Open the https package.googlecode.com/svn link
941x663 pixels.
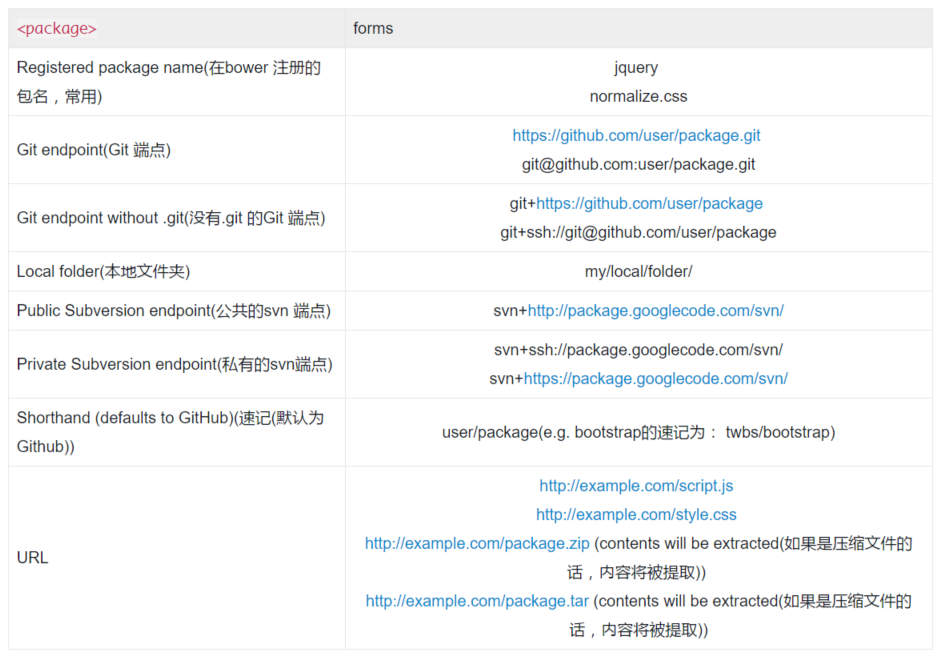(655, 378)
